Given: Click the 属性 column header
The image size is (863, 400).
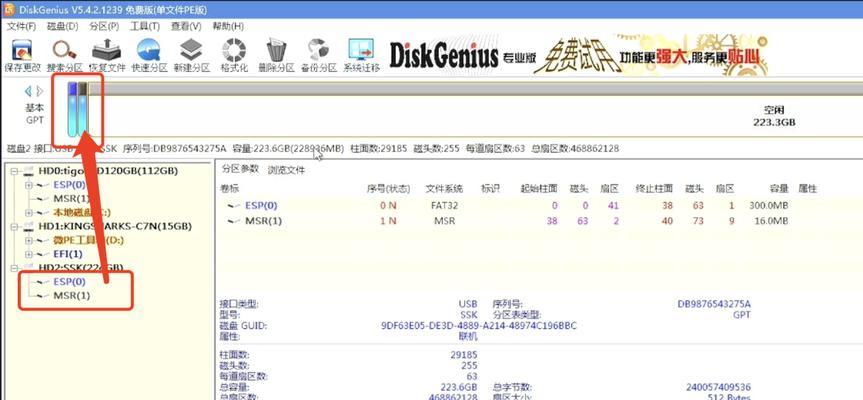Looking at the screenshot, I should [x=807, y=189].
